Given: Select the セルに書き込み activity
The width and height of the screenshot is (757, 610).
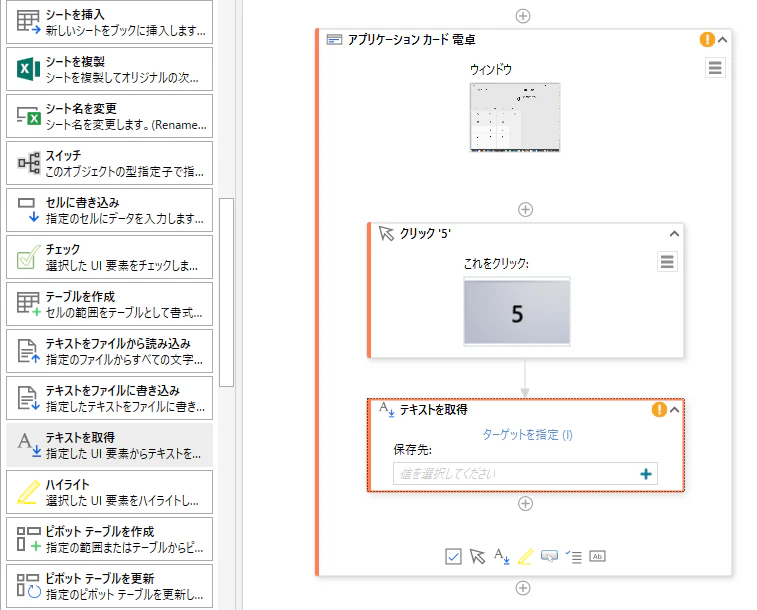Looking at the screenshot, I should 109,210.
